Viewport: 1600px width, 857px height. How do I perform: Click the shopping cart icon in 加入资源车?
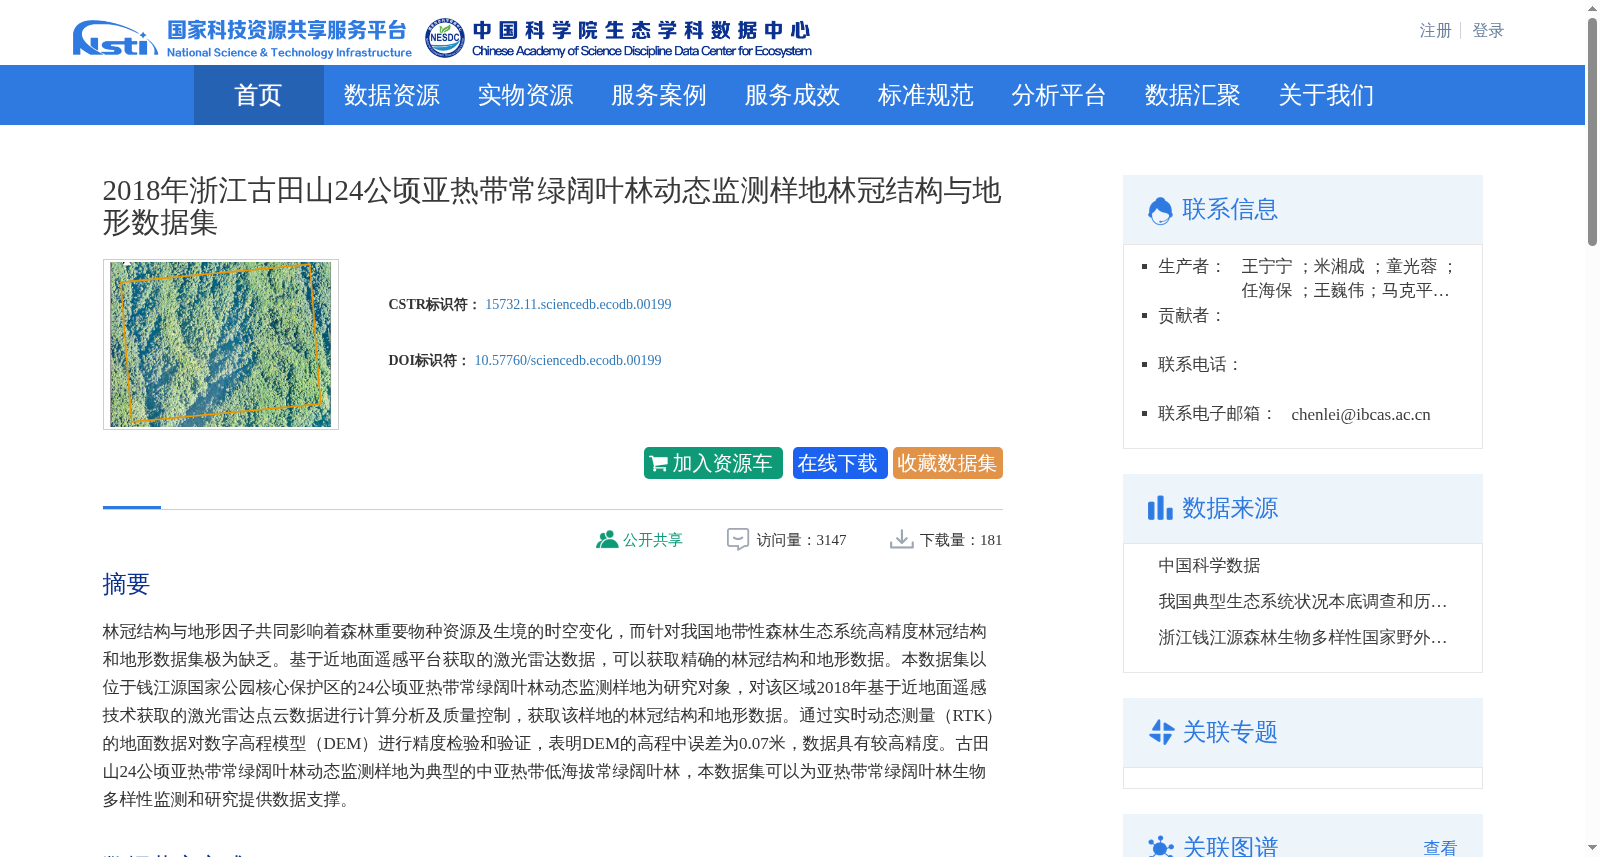point(658,464)
